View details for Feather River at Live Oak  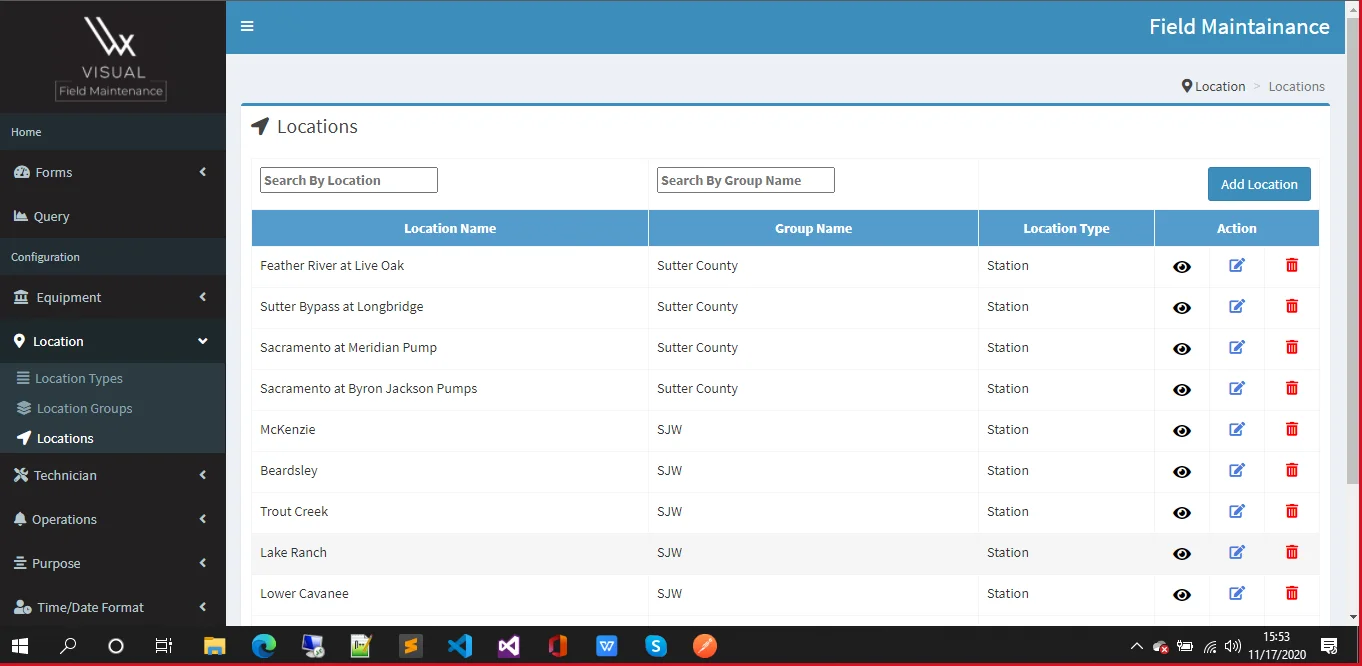point(1182,267)
